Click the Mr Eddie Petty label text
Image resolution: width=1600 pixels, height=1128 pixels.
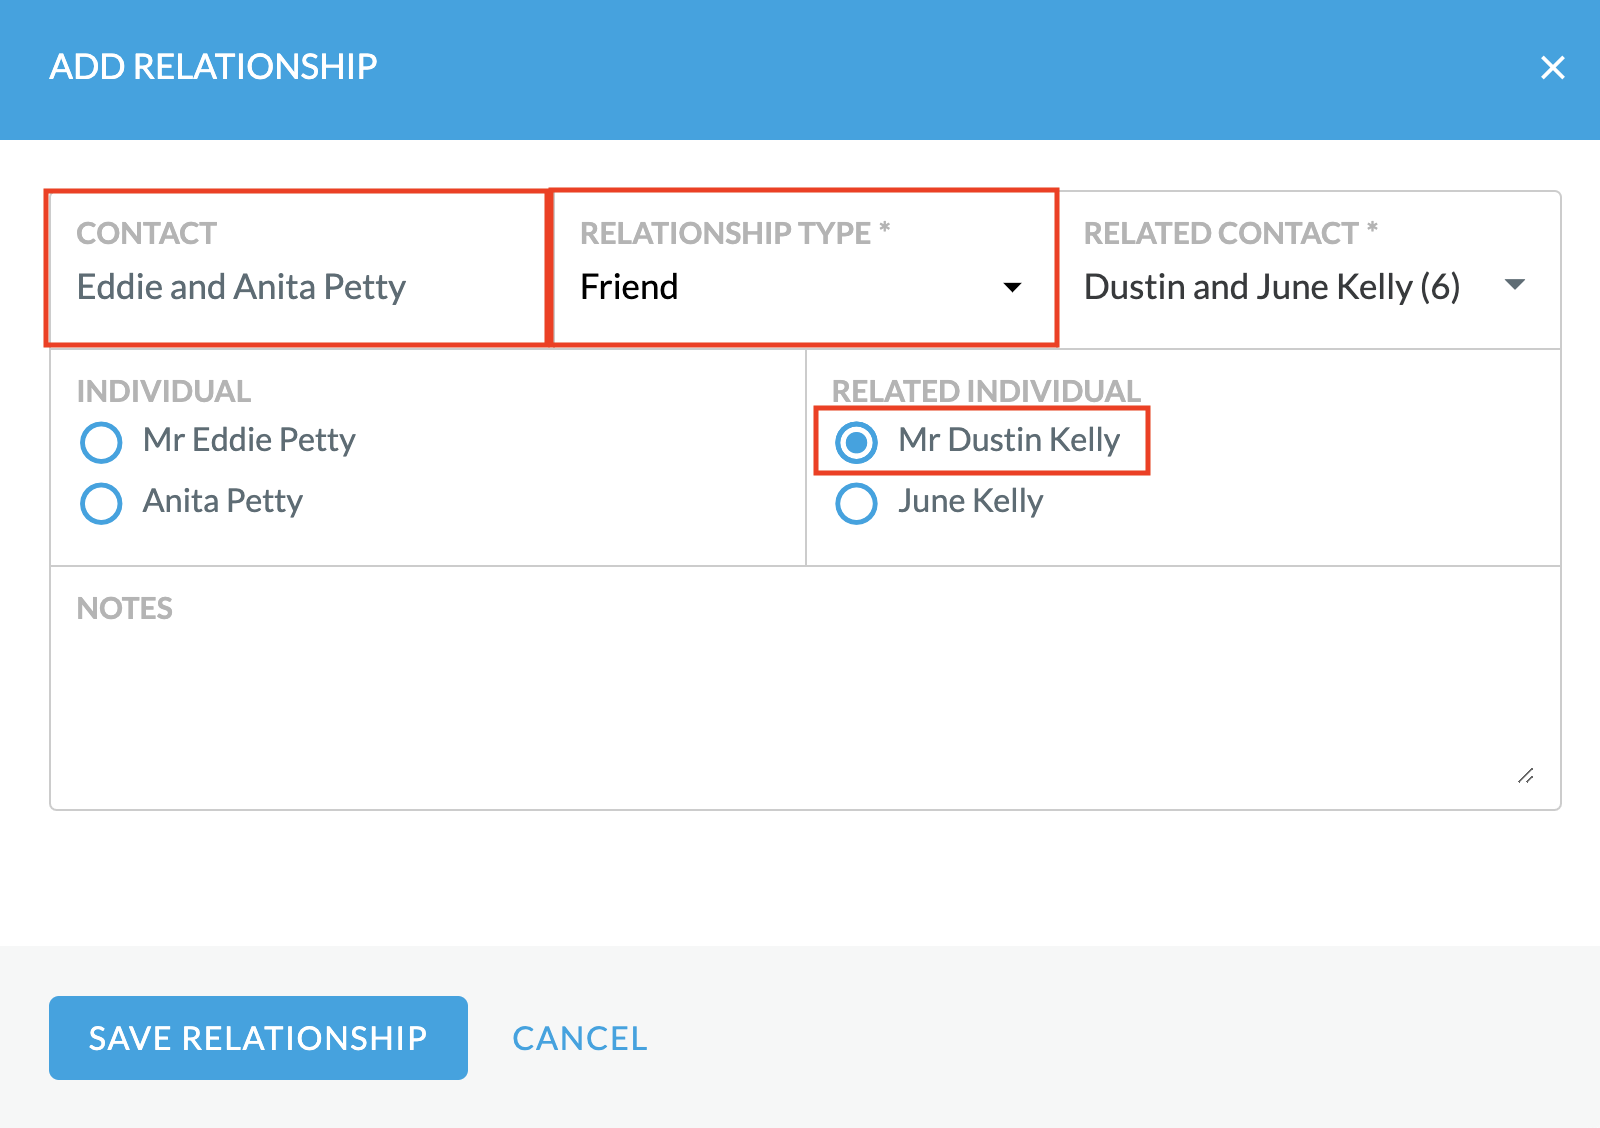(x=249, y=440)
